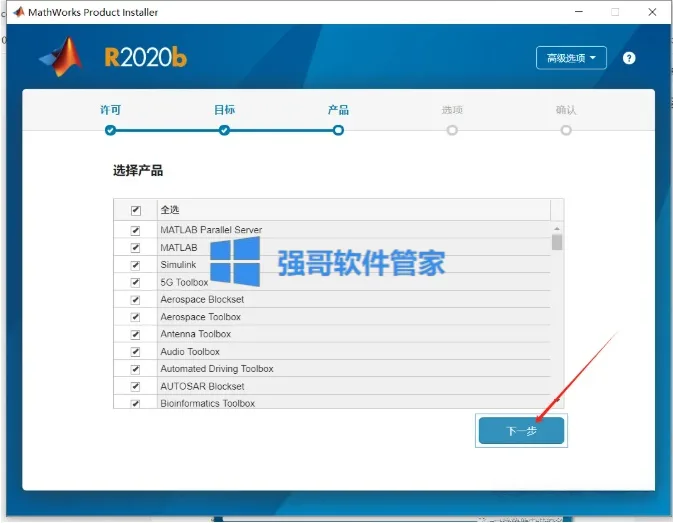The image size is (673, 523).
Task: Select the 确认 step
Action: tap(566, 130)
